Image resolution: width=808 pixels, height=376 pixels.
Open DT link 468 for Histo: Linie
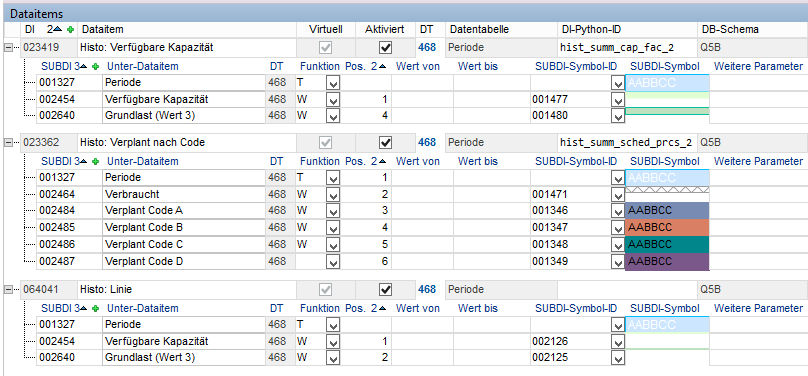pyautogui.click(x=427, y=289)
